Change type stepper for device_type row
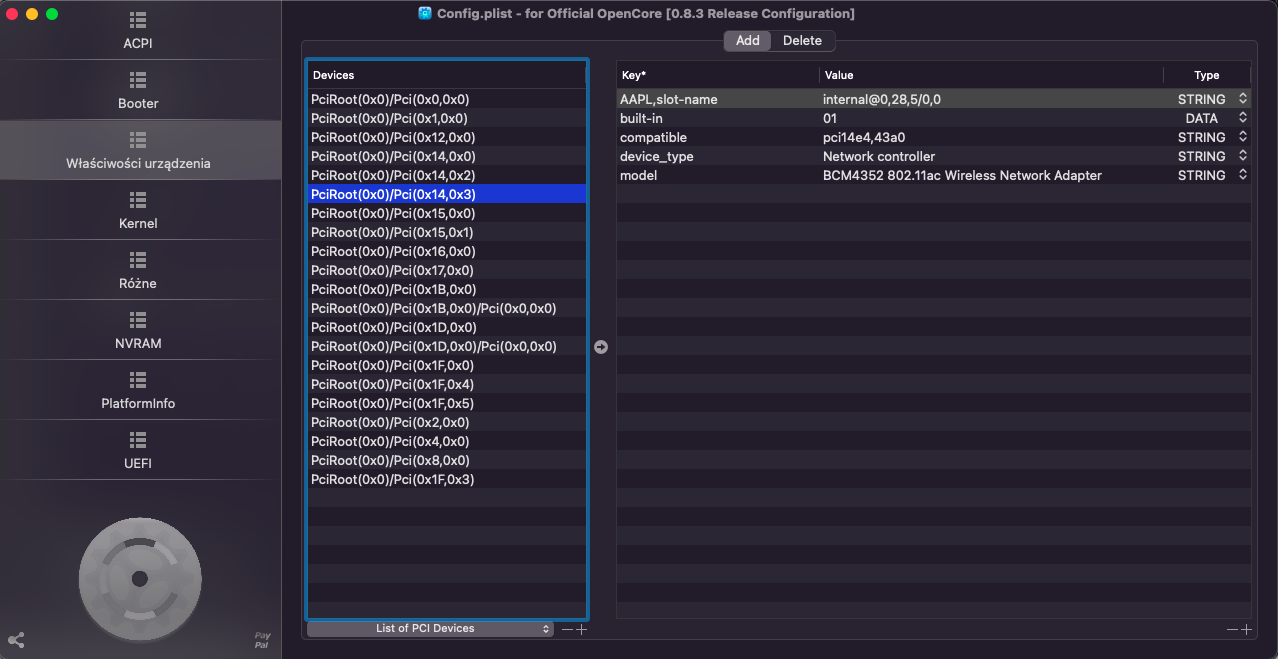The image size is (1278, 659). coord(1243,156)
